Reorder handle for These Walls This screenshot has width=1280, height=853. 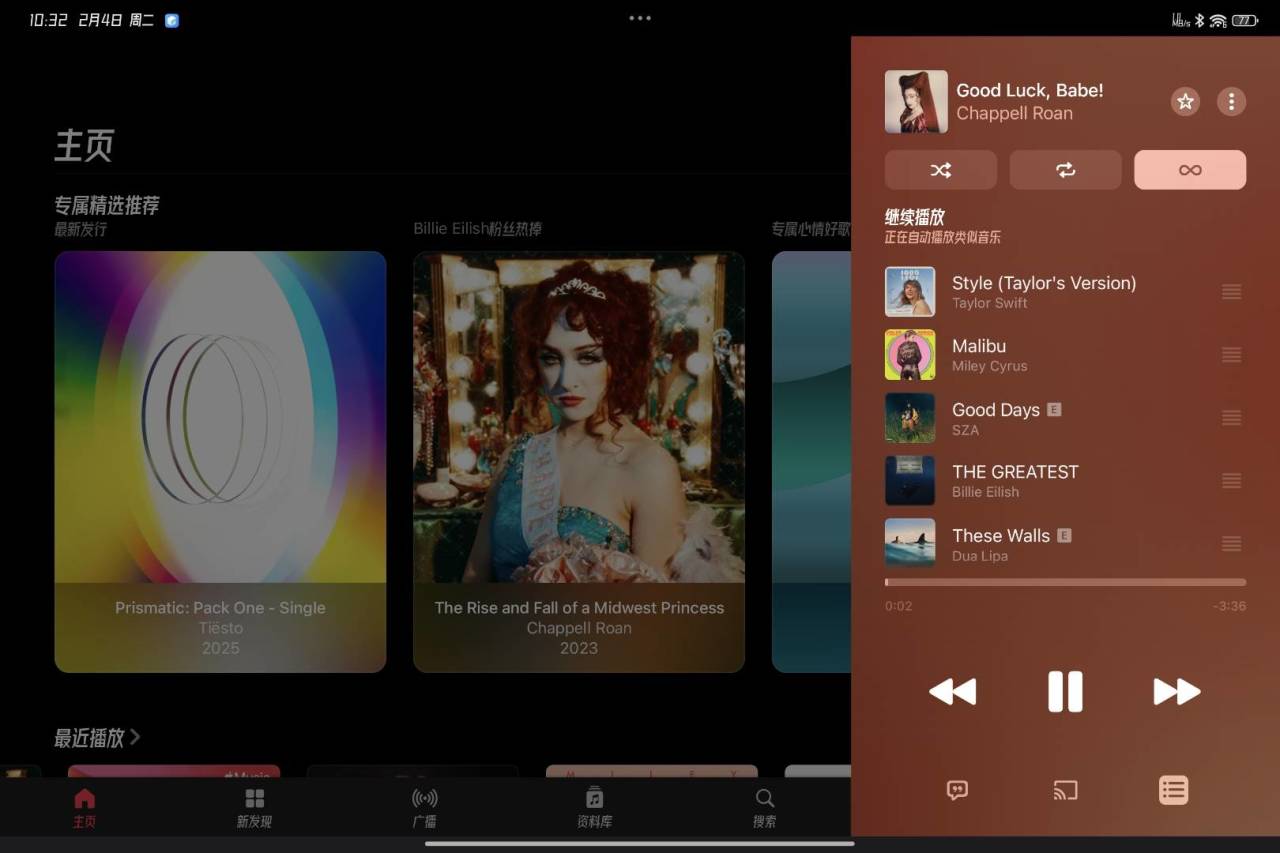[x=1232, y=544]
